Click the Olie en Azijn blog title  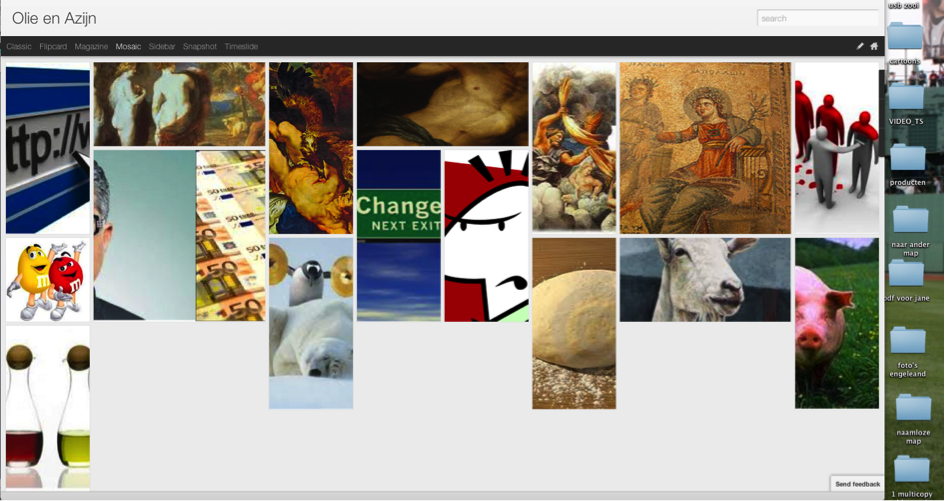tap(54, 19)
